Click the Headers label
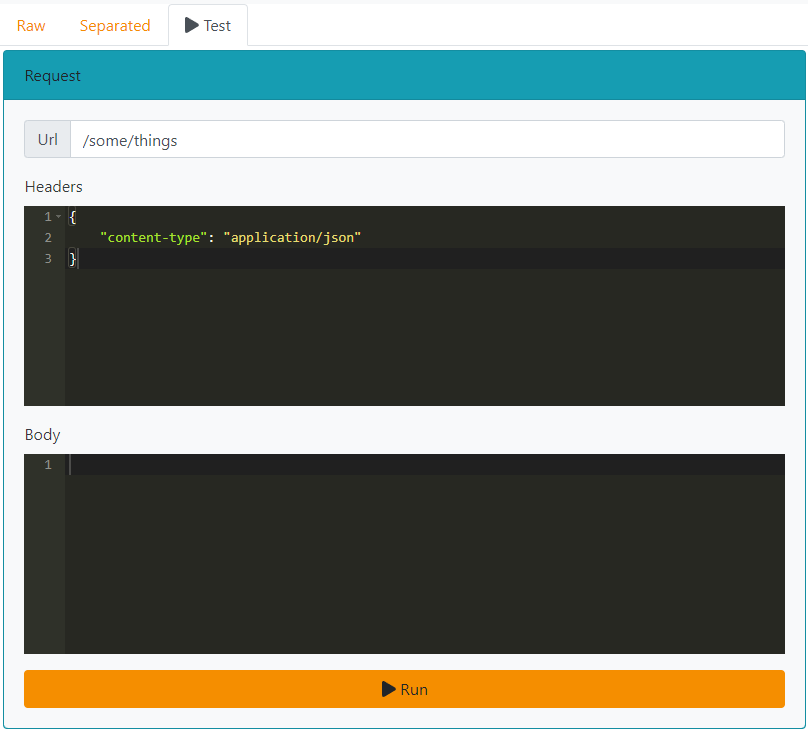The width and height of the screenshot is (808, 734). pos(54,187)
